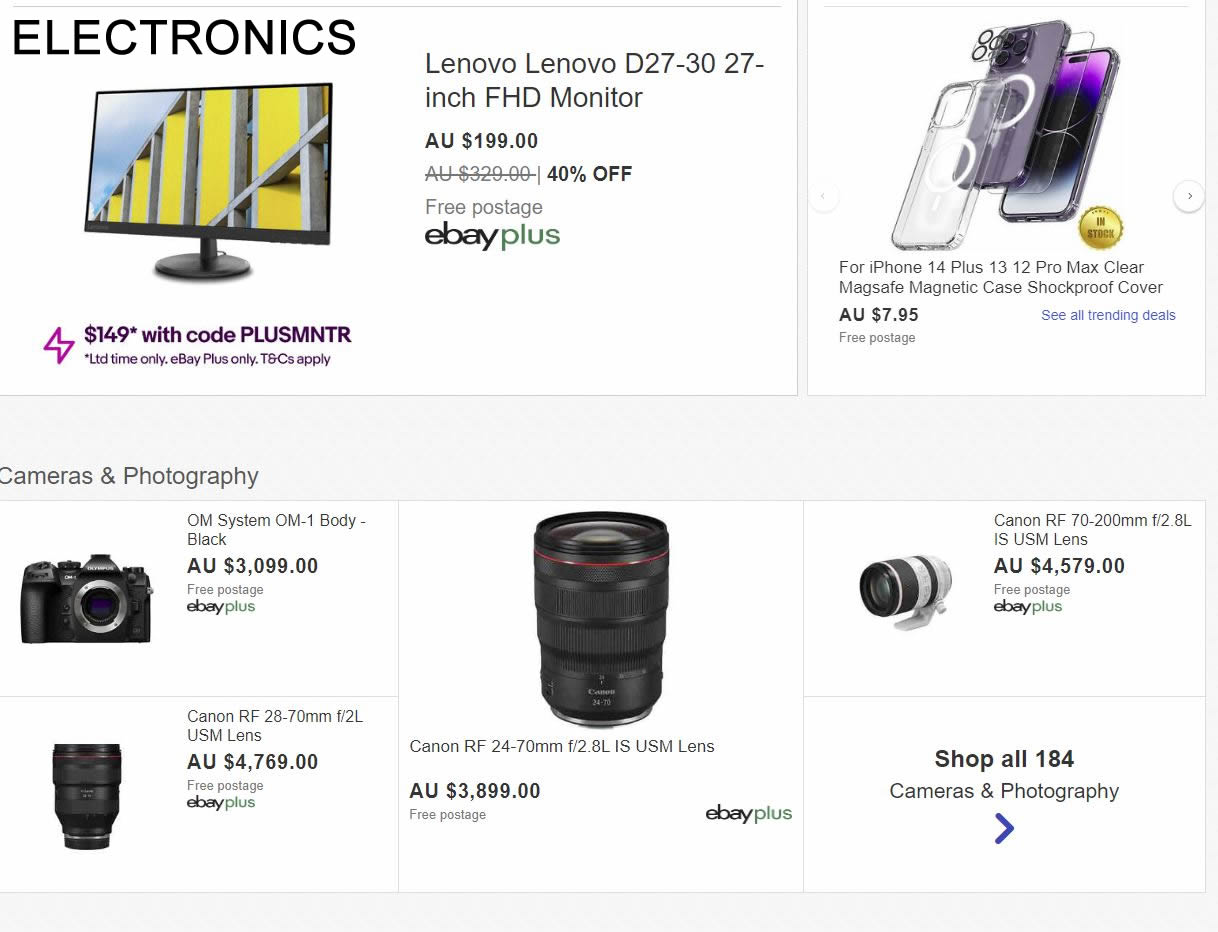Click eBay Plus logo on Canon RF 24-70mm
The height and width of the screenshot is (932, 1218).
coord(748,814)
